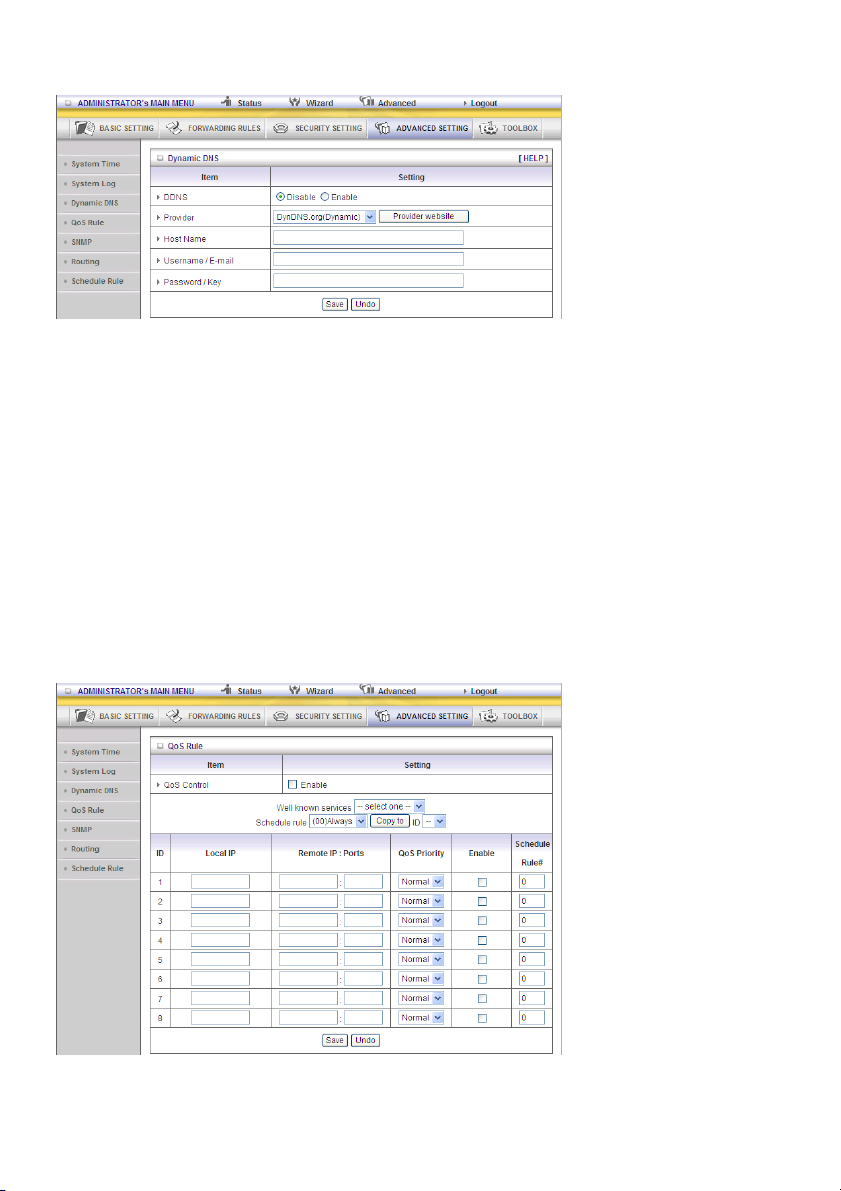Open the Wizard icon in the top main menu

tap(296, 102)
